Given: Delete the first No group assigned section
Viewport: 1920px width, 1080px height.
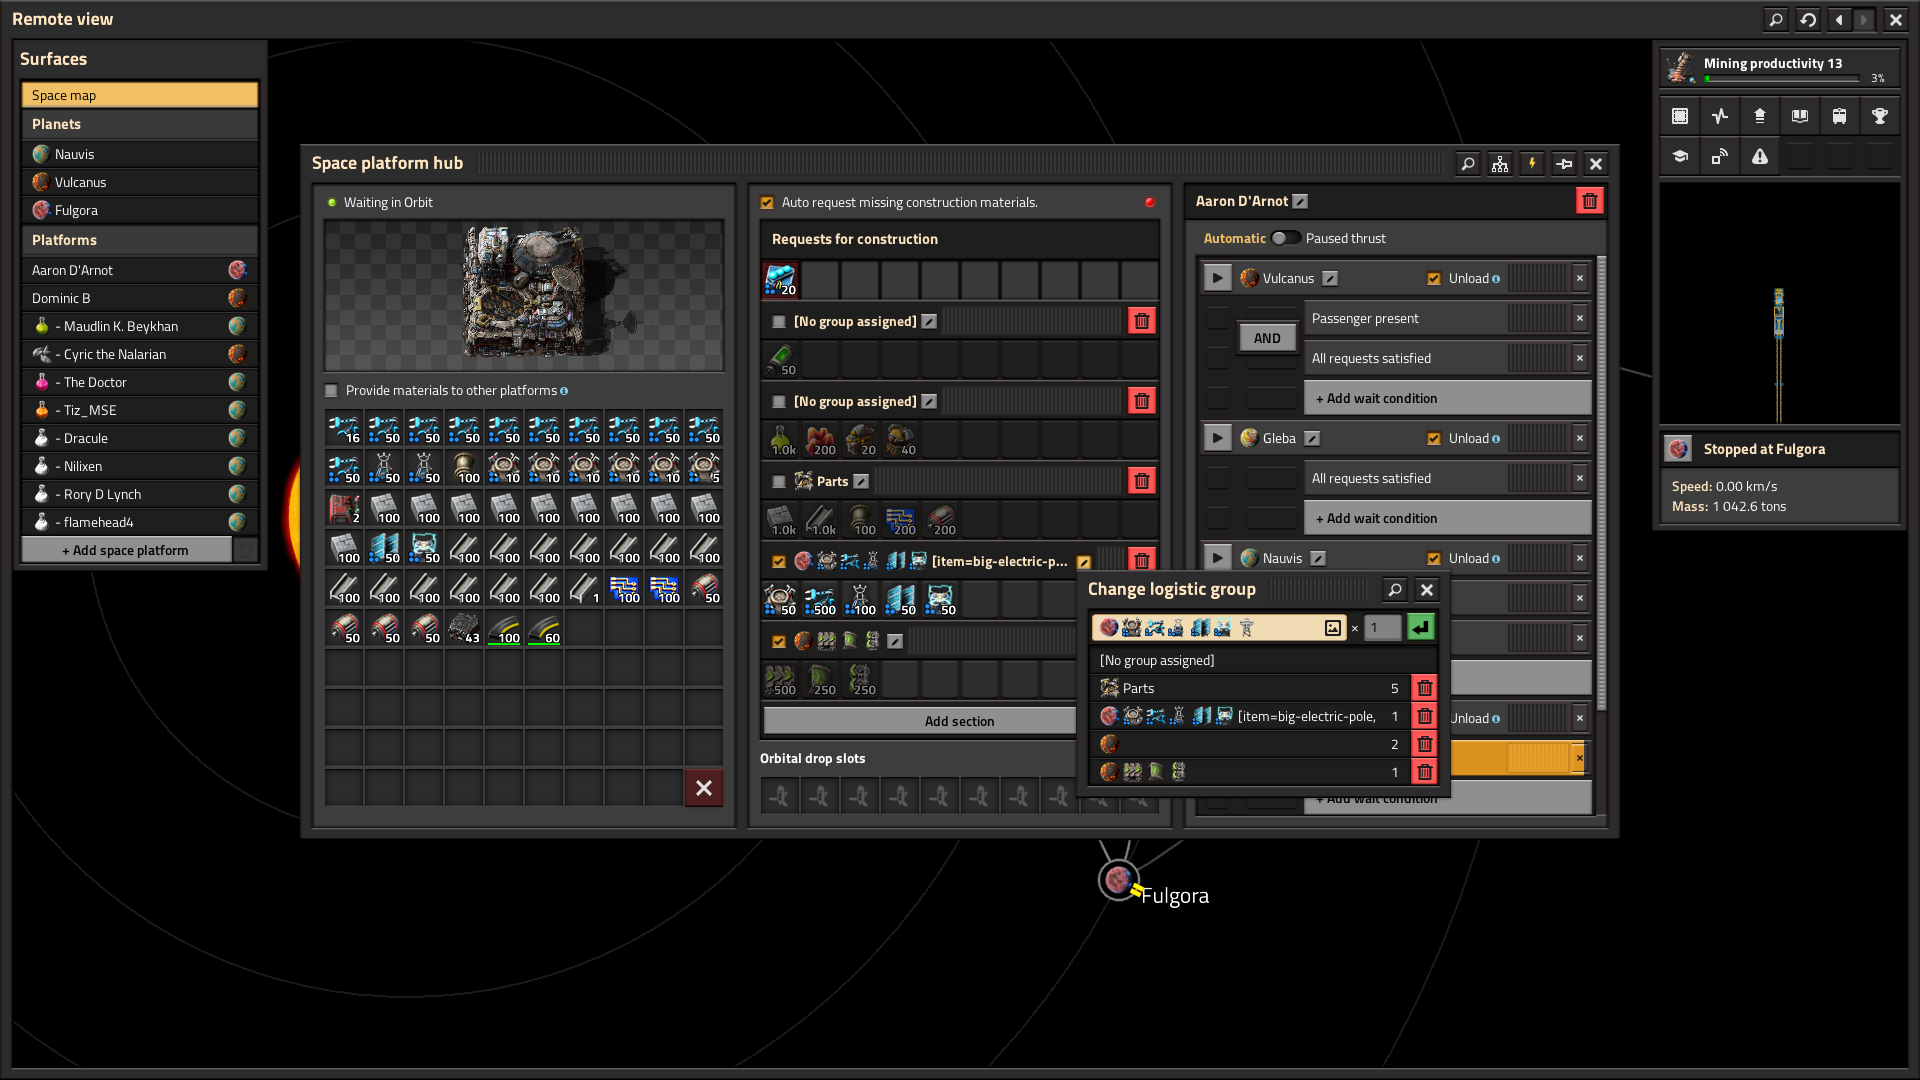Looking at the screenshot, I should point(1142,321).
